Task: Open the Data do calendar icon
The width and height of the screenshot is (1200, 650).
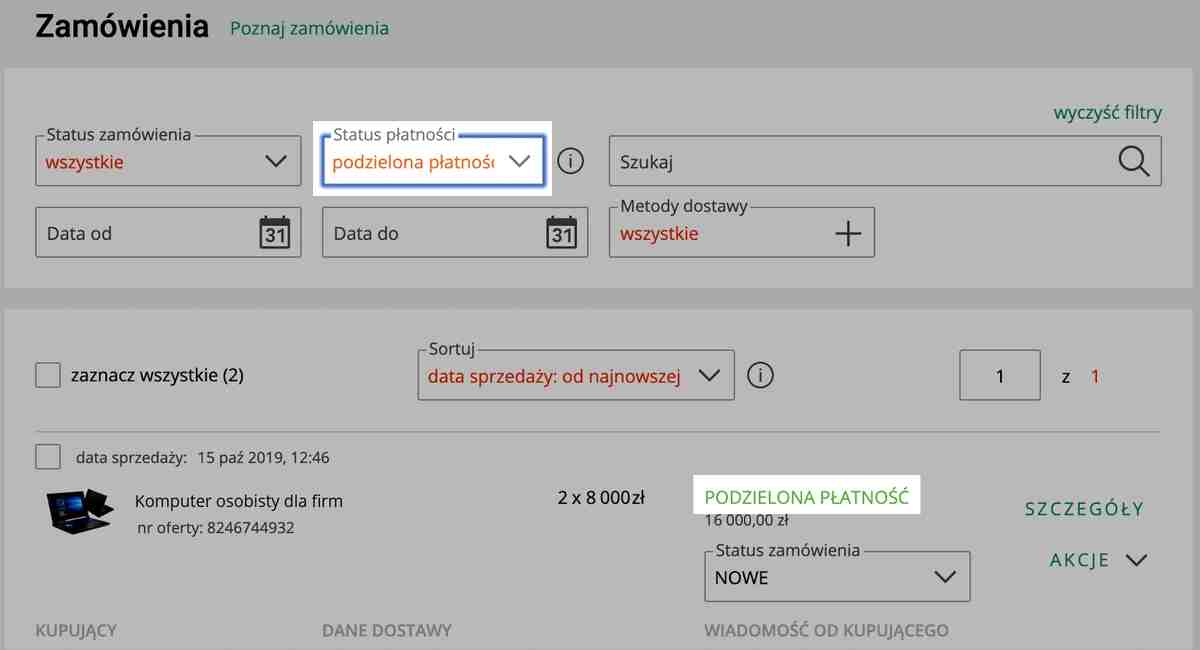Action: (x=561, y=233)
